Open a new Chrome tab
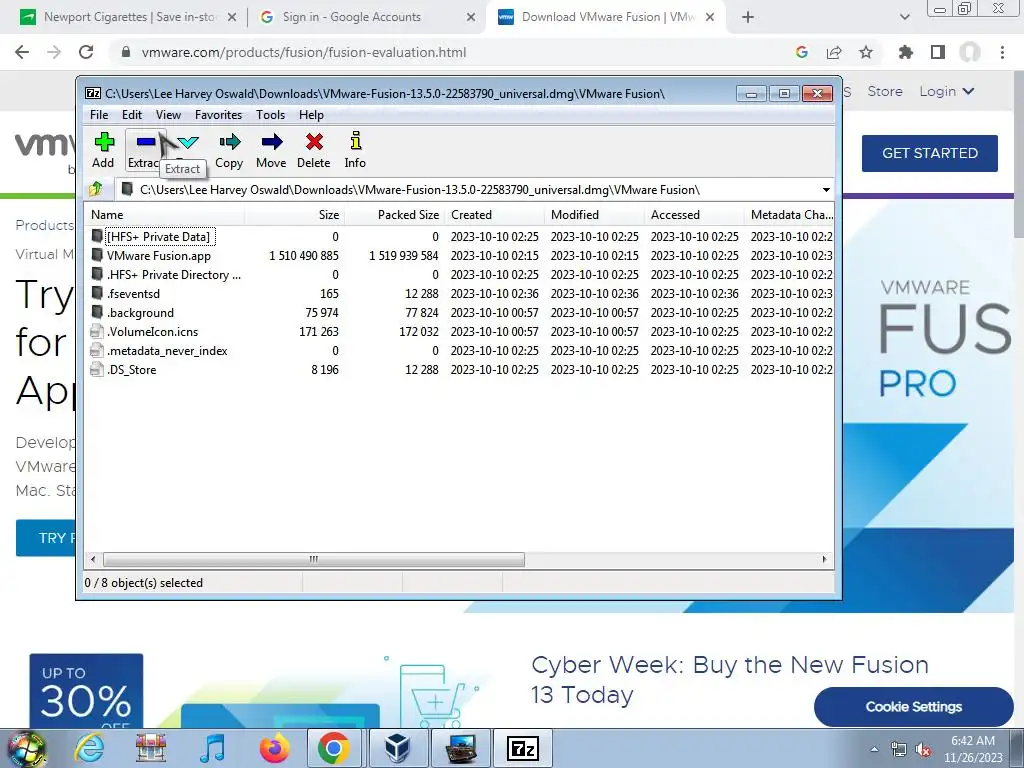The height and width of the screenshot is (768, 1024). click(x=748, y=18)
